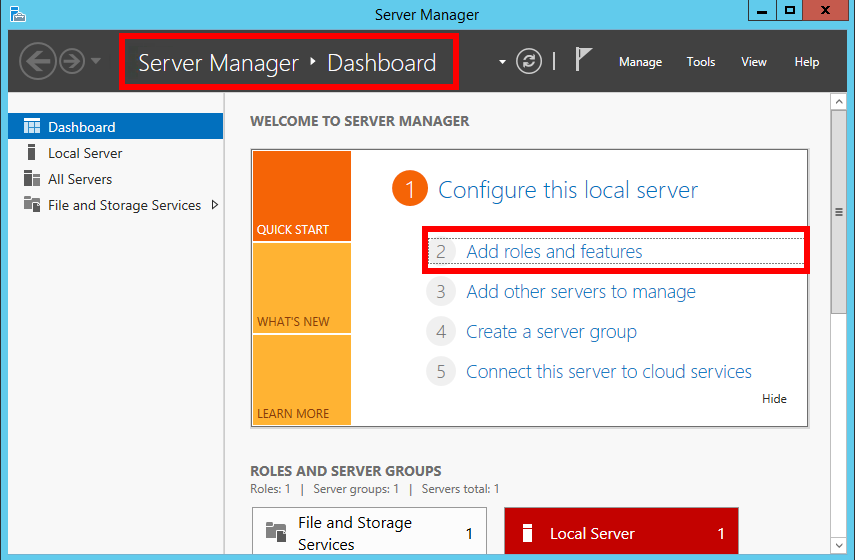The image size is (855, 560).
Task: Click Add roles and features link
Action: [554, 252]
